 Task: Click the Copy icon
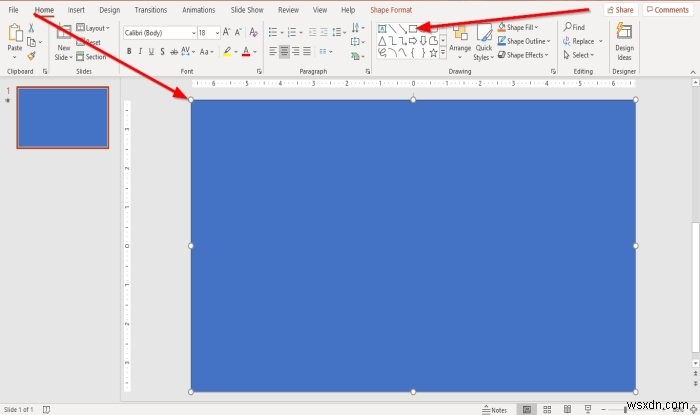tap(31, 42)
